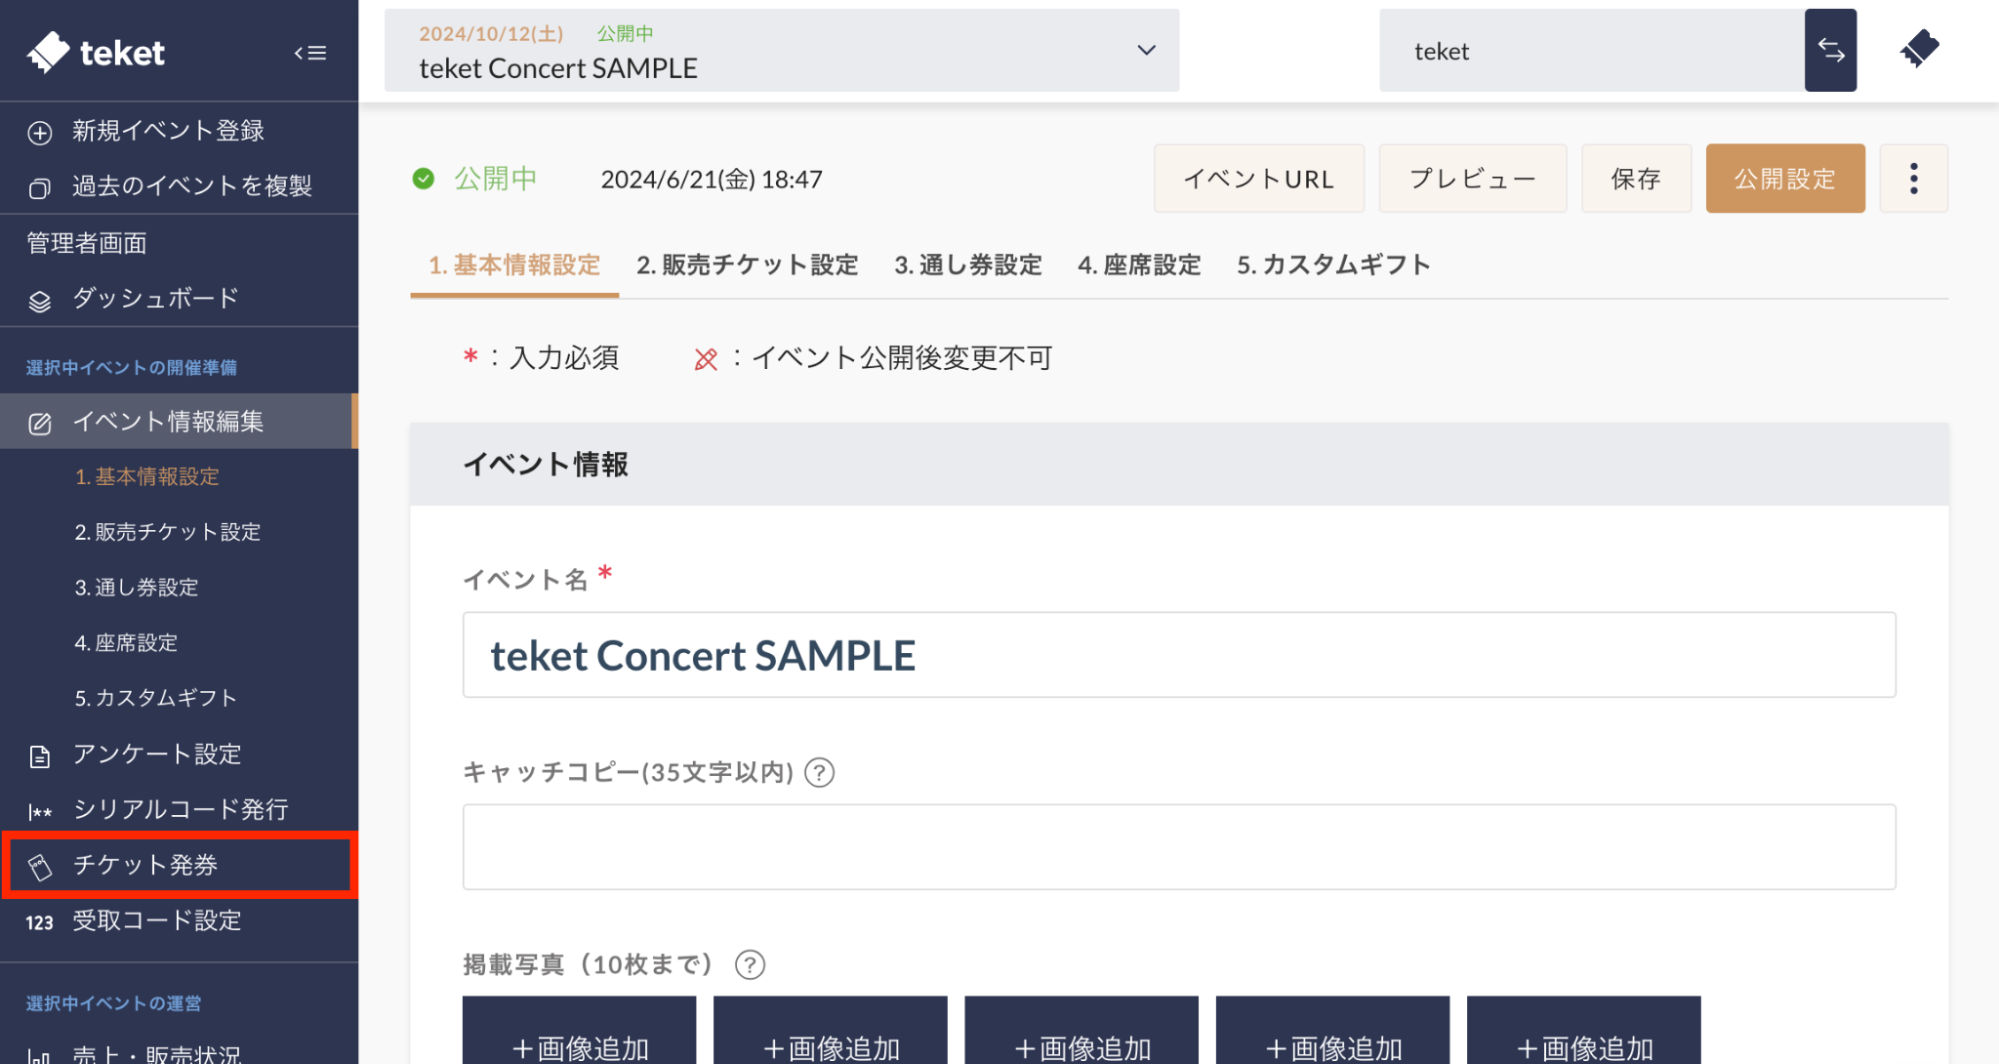Click the プレビュー button
The image size is (1999, 1064).
[x=1472, y=178]
